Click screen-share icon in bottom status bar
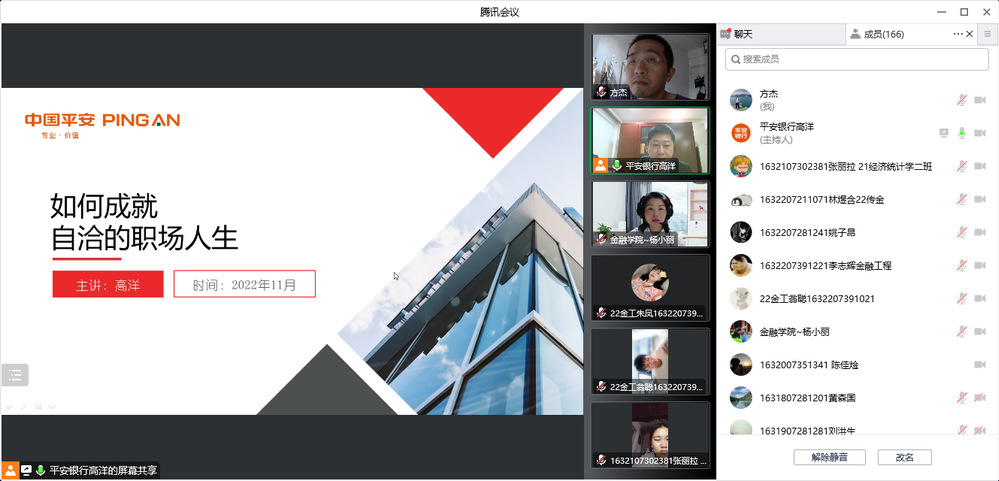This screenshot has width=999, height=481. click(26, 470)
